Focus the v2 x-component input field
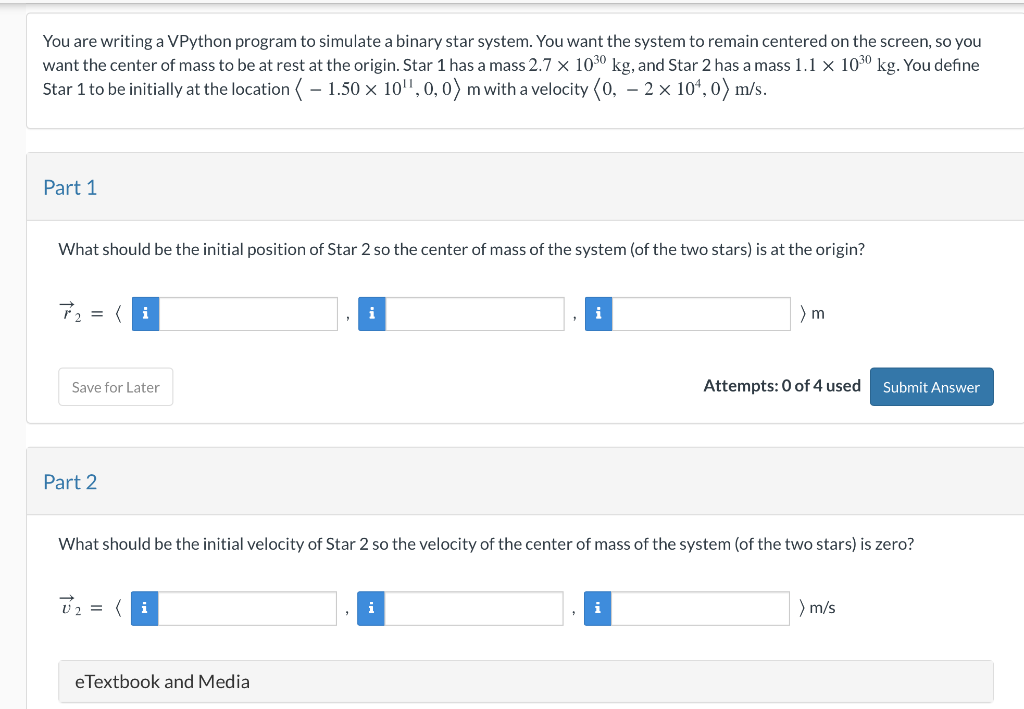1024x709 pixels. (247, 608)
